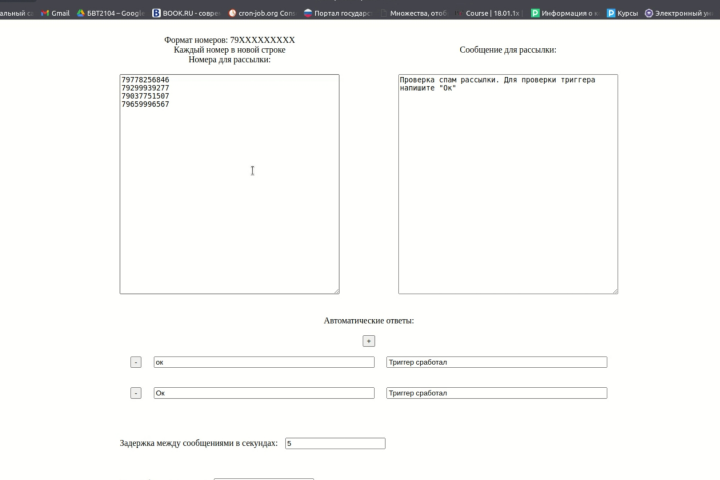The width and height of the screenshot is (720, 480).
Task: Open the Множества bookmark
Action: [x=413, y=13]
